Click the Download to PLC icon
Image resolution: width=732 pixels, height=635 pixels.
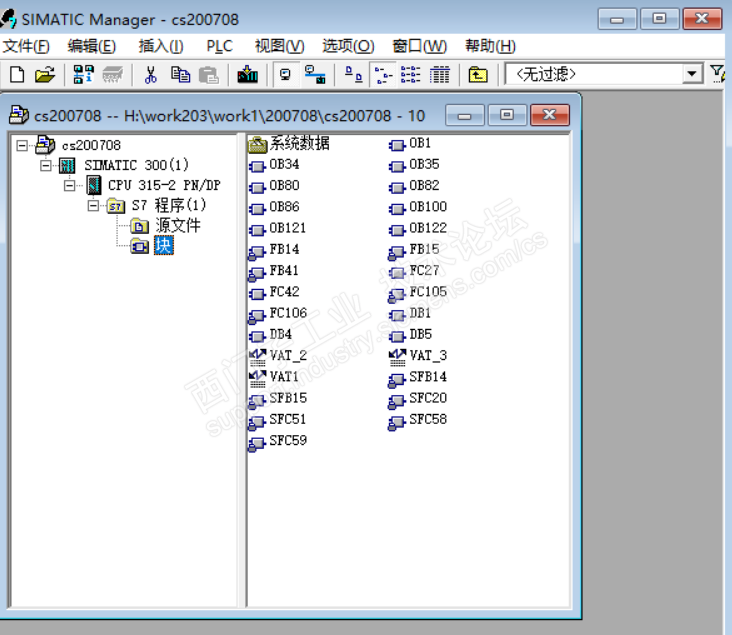[247, 74]
